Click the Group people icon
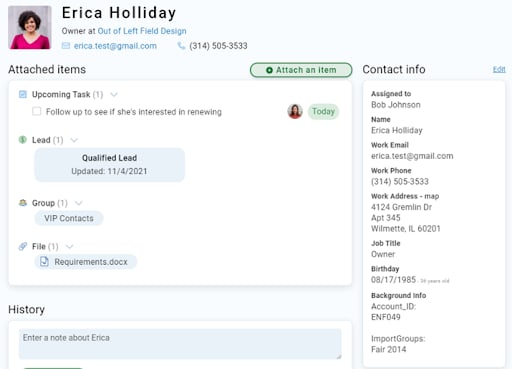Screen dimensions: 512x369 tap(23, 203)
